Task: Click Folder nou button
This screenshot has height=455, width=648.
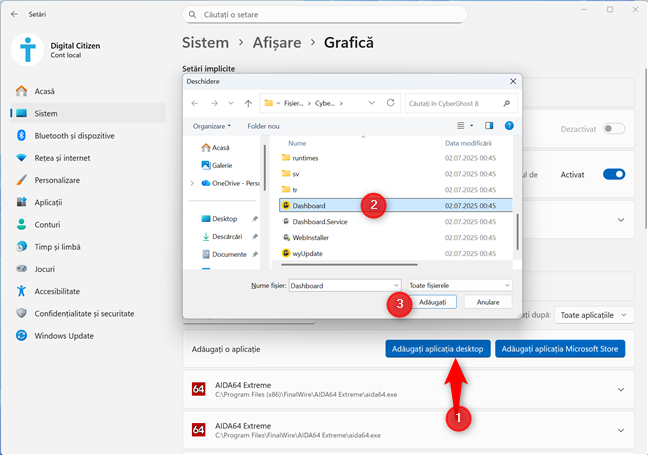Action: pos(263,126)
